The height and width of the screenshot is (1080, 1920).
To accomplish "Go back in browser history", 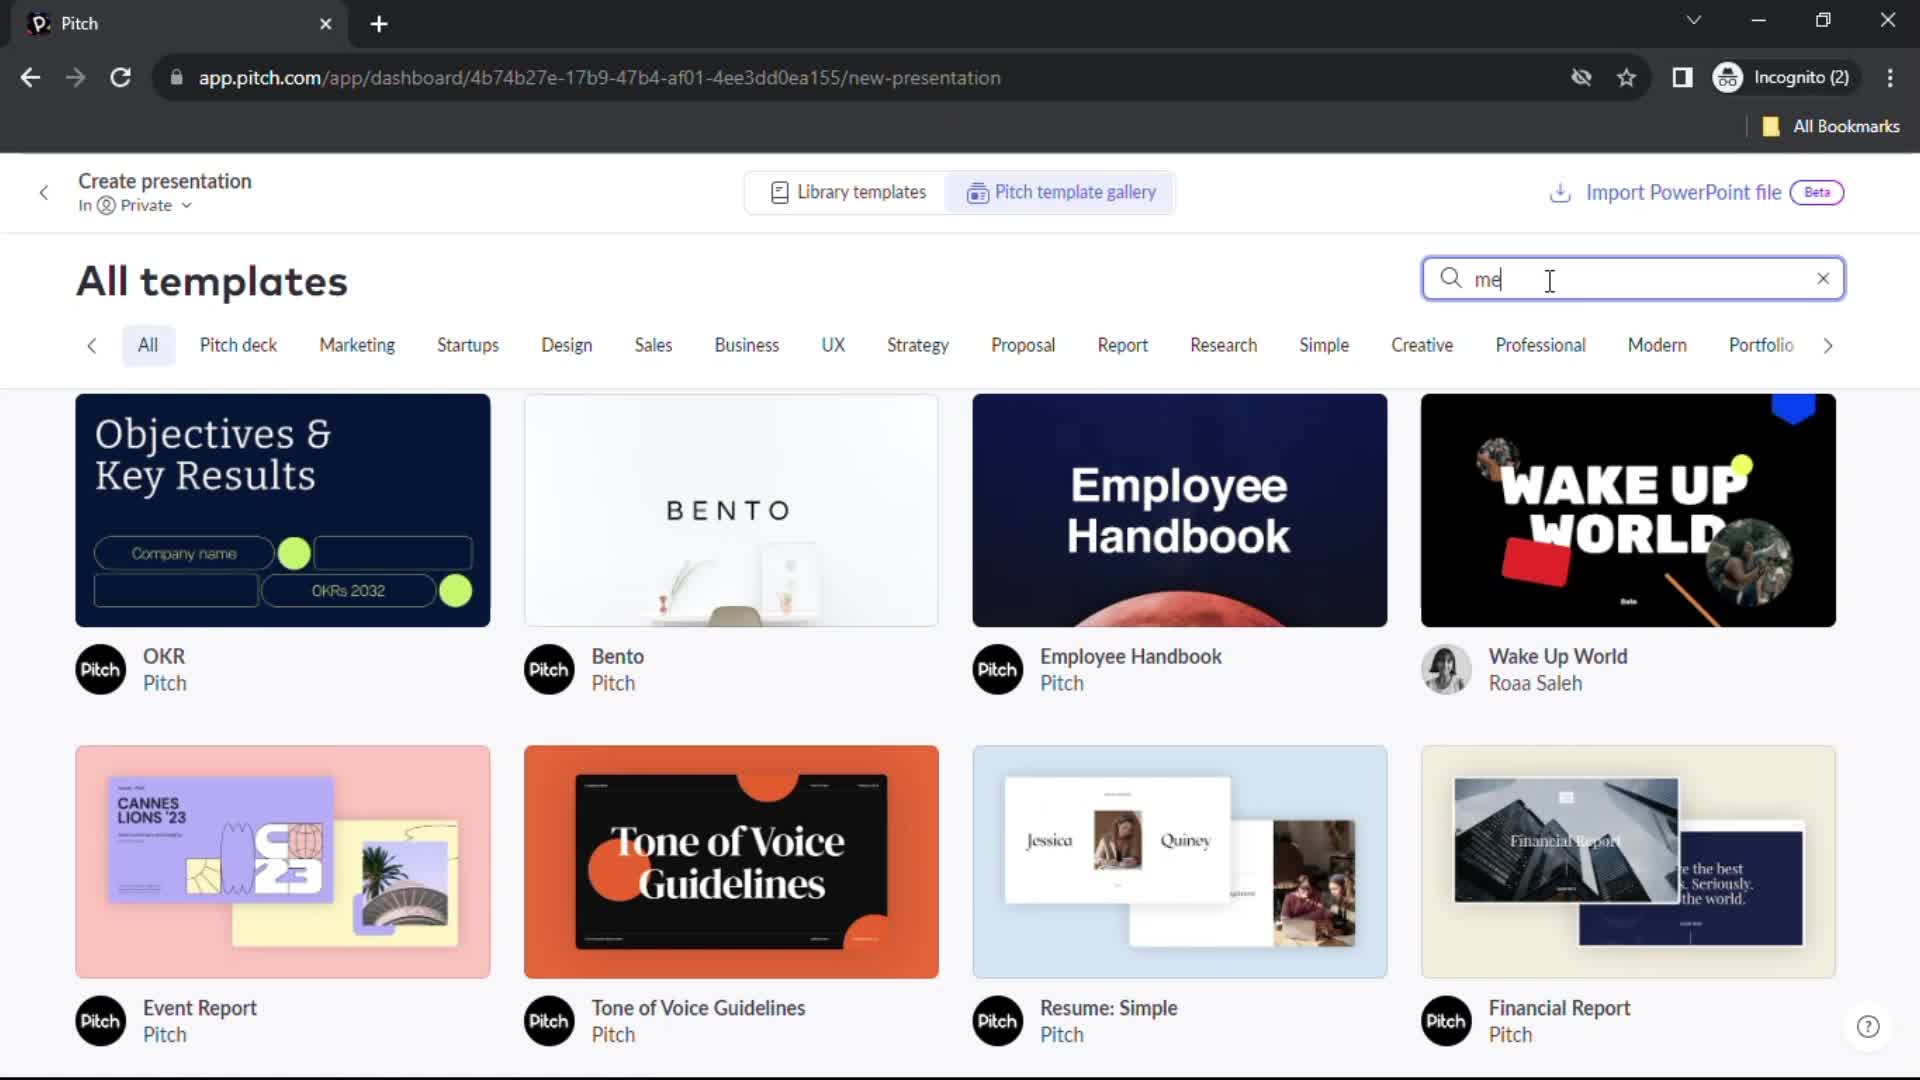I will pyautogui.click(x=30, y=77).
